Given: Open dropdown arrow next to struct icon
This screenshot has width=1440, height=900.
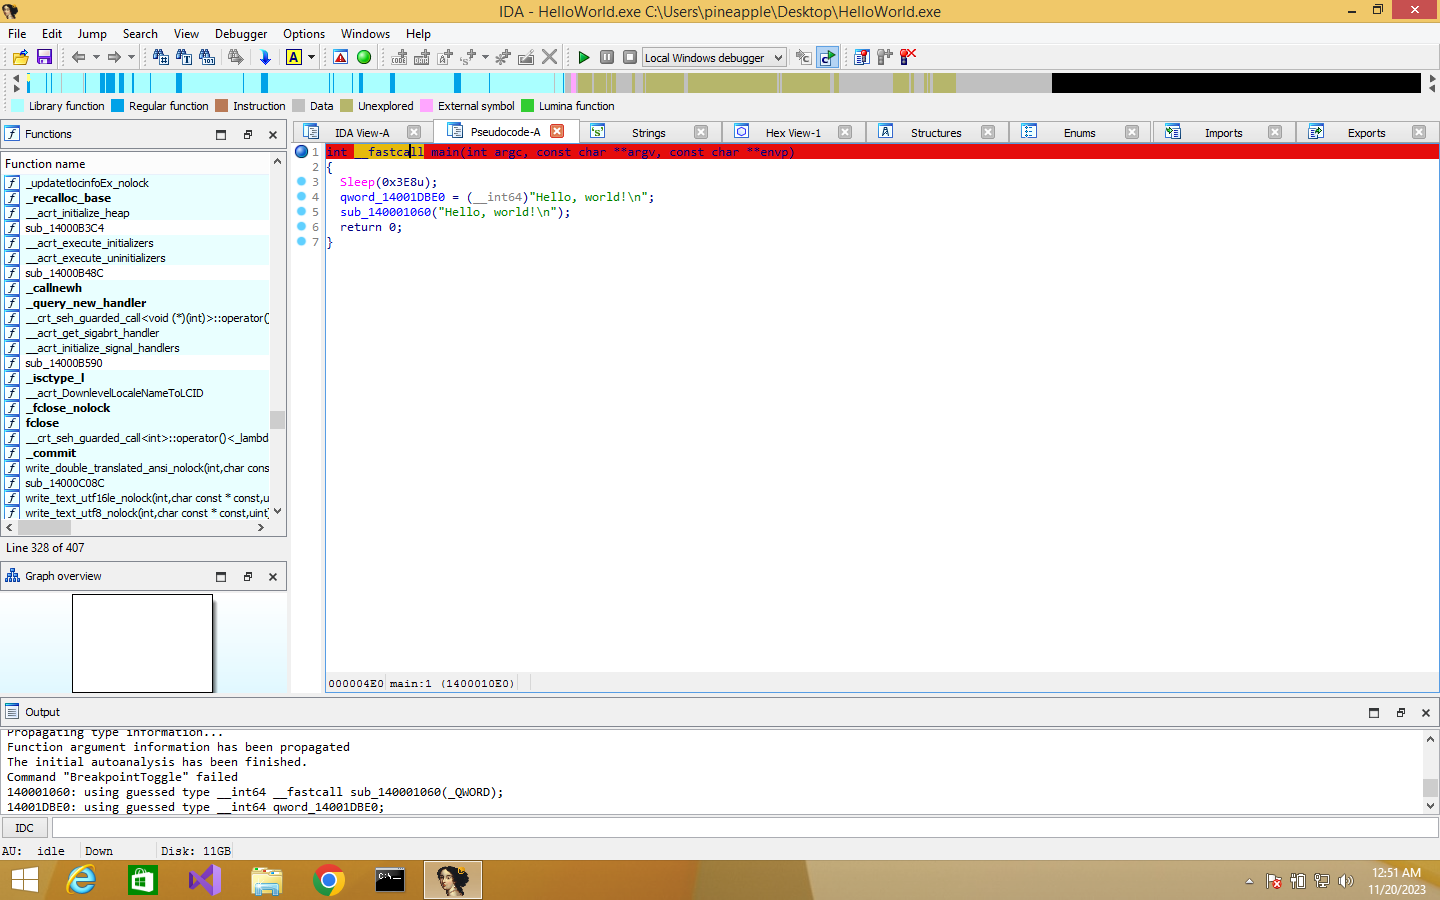Looking at the screenshot, I should point(486,57).
